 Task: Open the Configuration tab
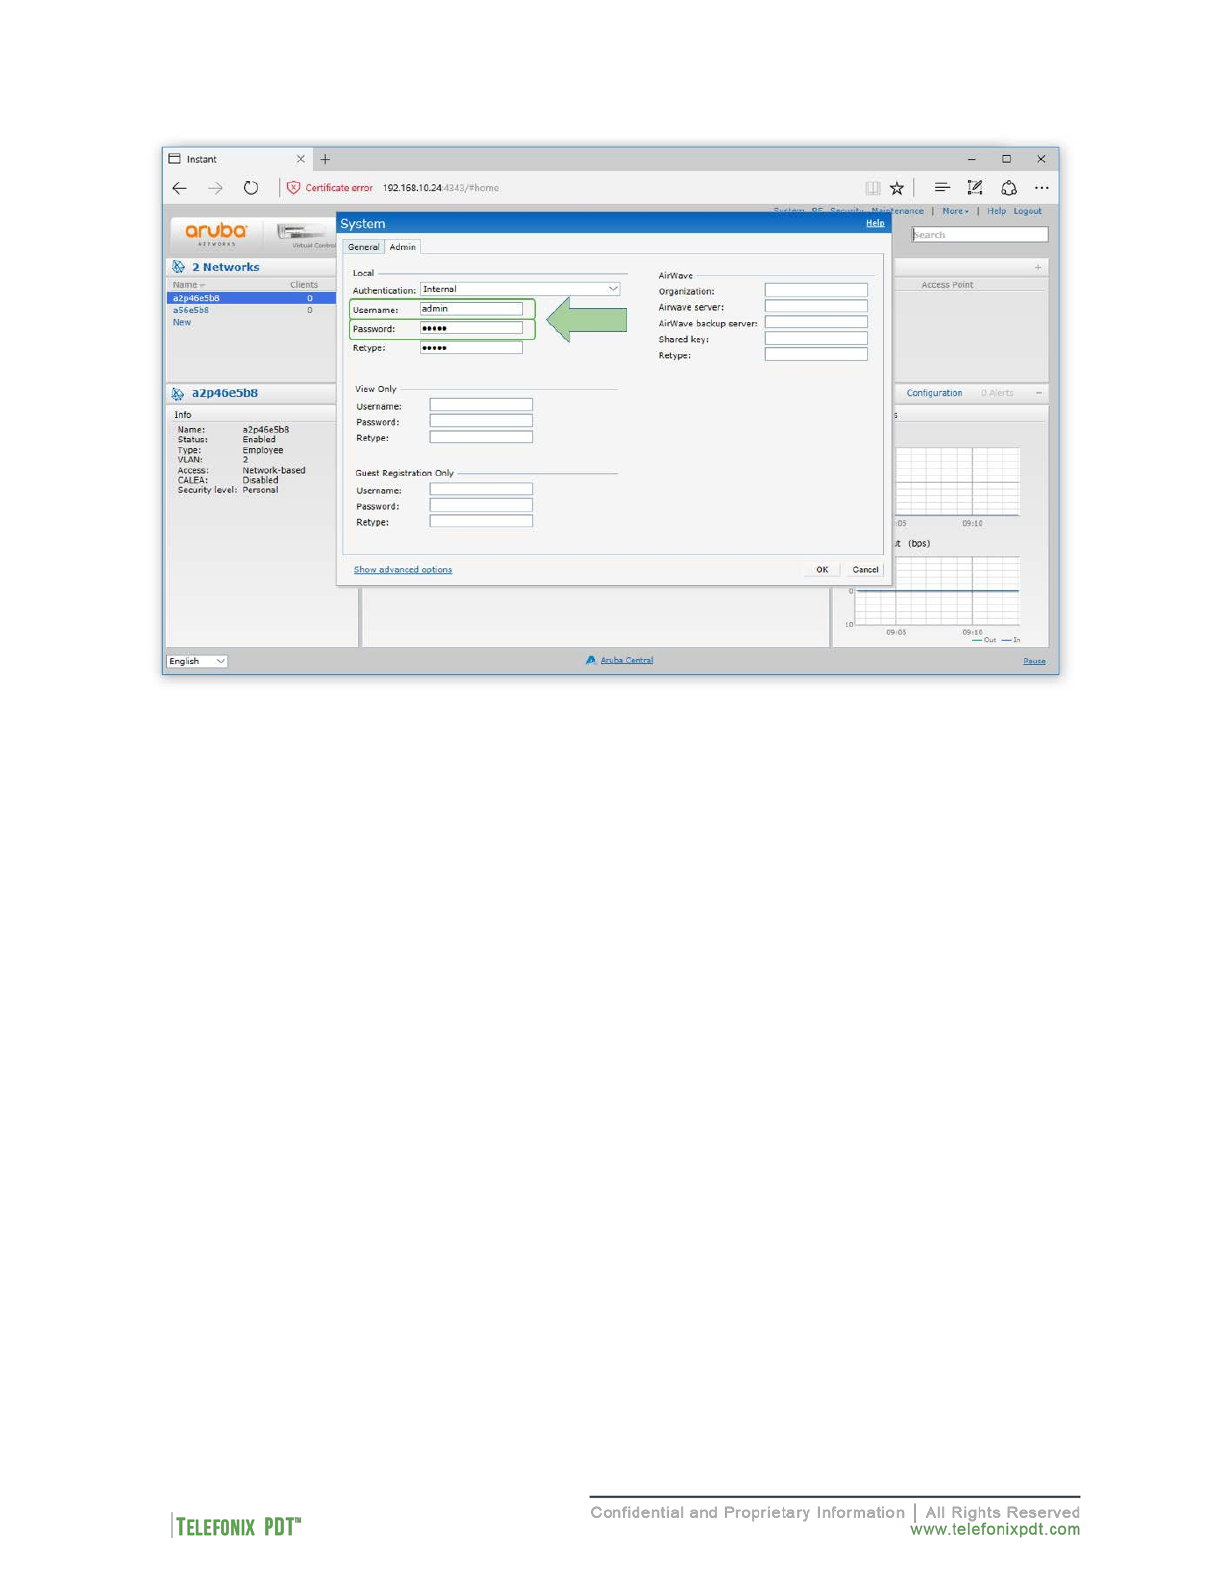click(935, 393)
